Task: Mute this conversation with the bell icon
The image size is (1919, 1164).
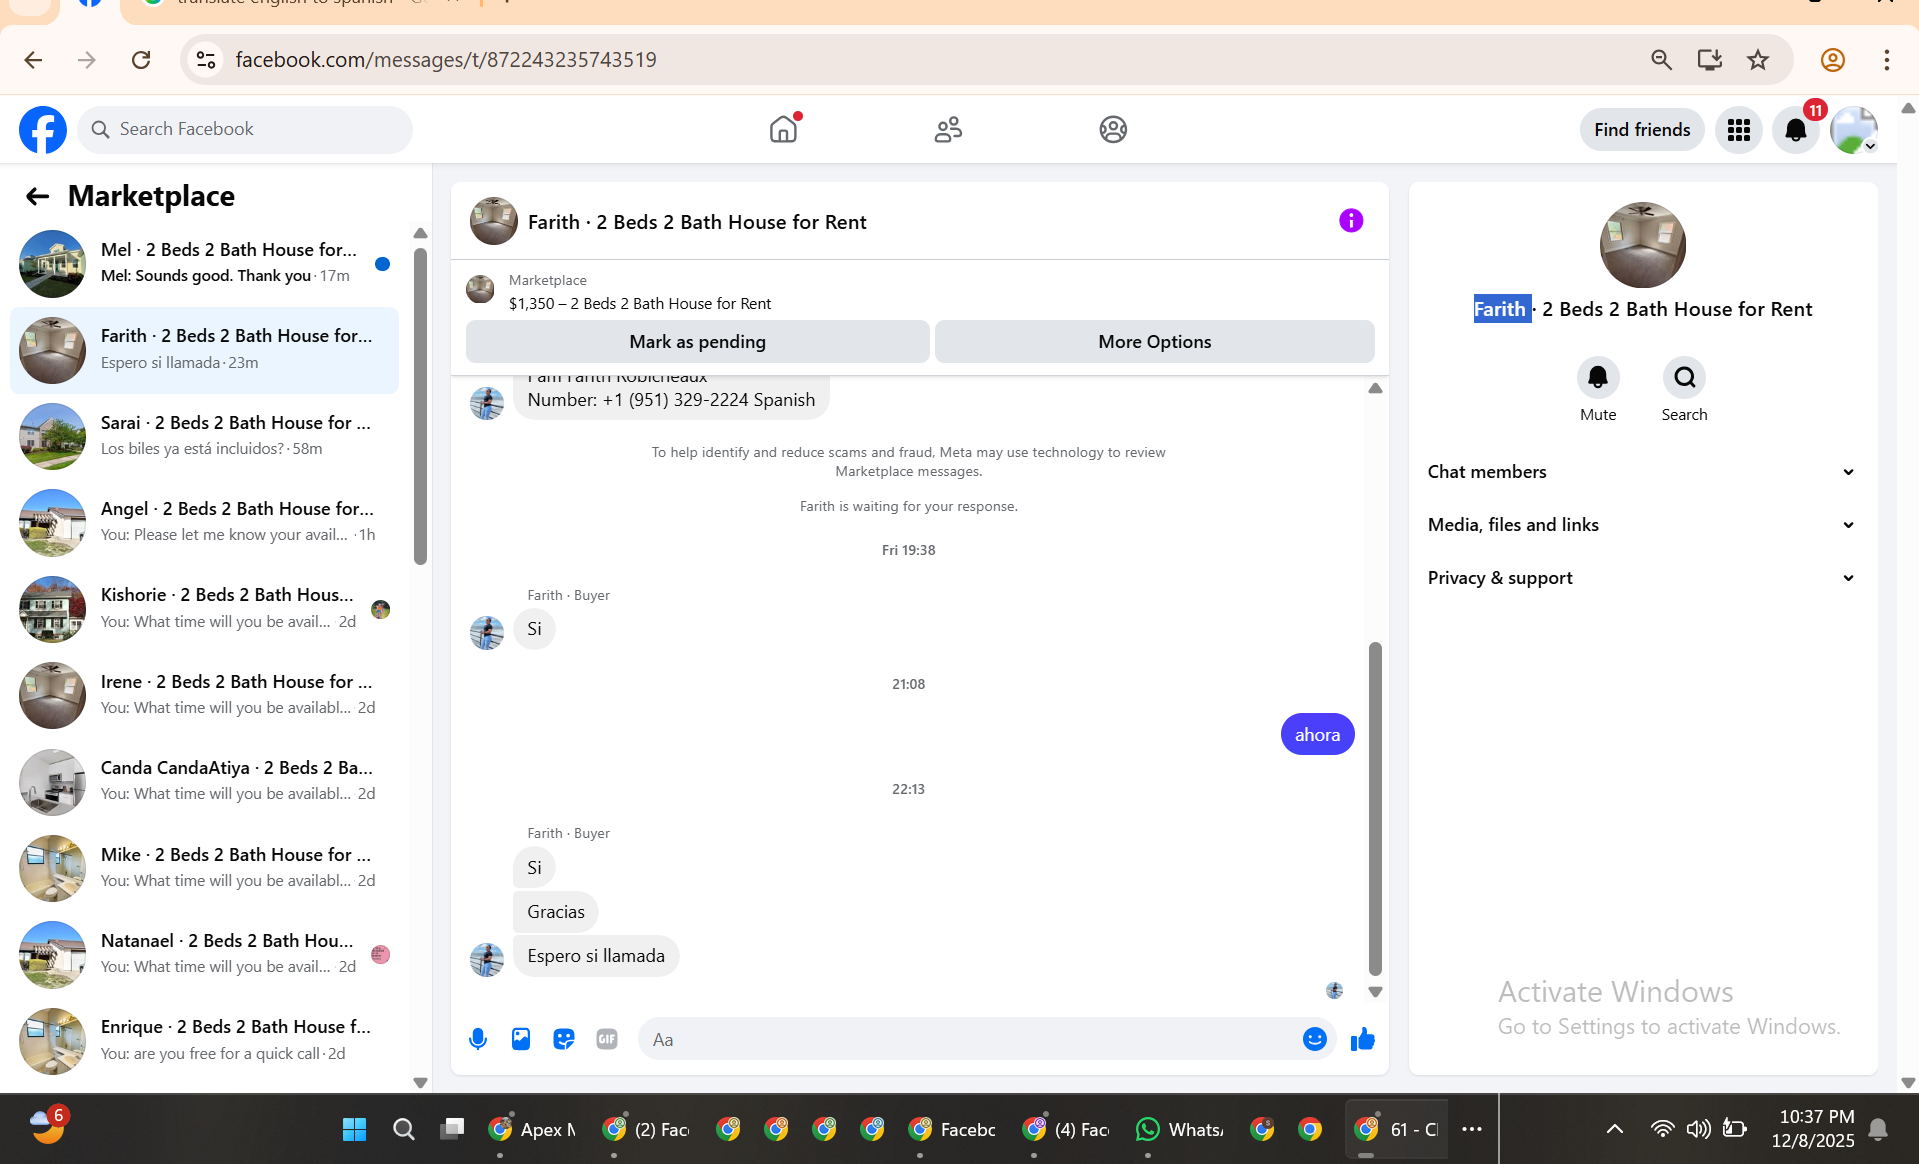Action: (1598, 378)
